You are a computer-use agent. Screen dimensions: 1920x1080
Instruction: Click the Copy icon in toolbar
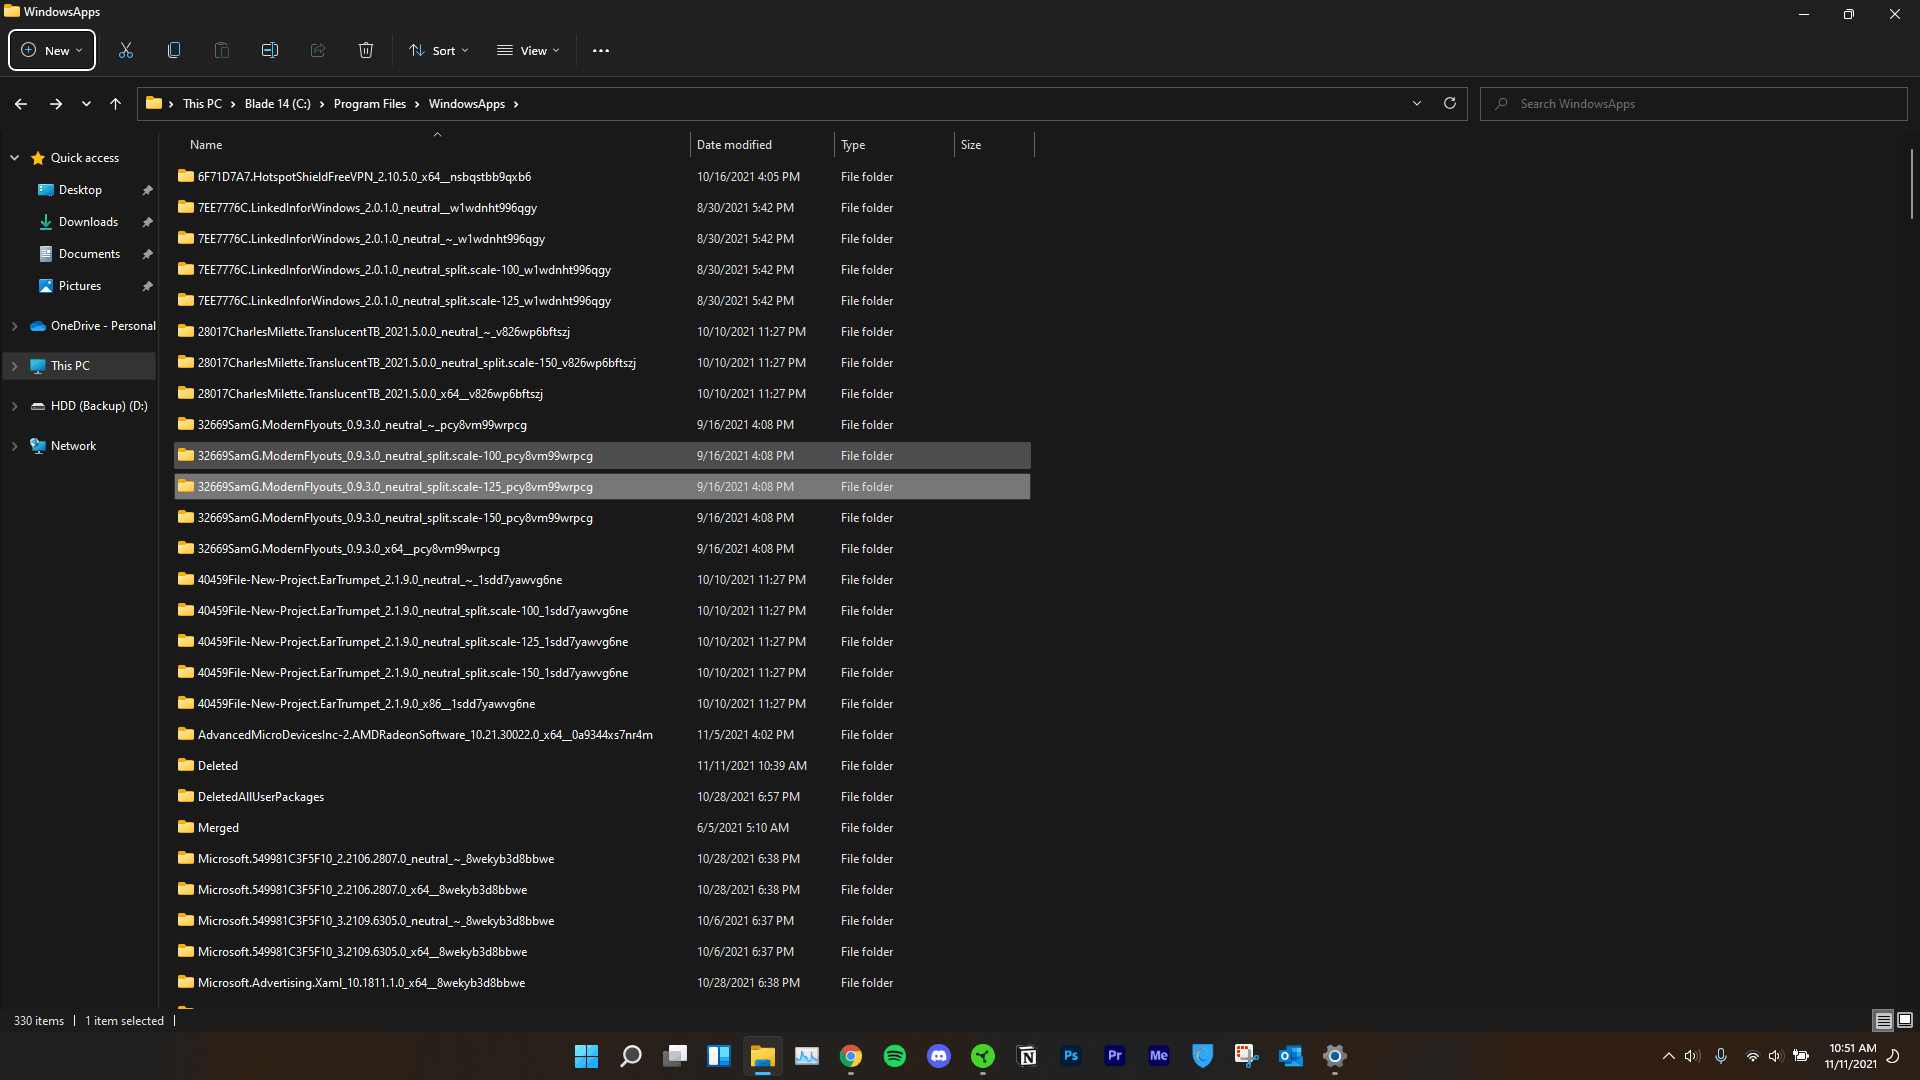pyautogui.click(x=174, y=51)
